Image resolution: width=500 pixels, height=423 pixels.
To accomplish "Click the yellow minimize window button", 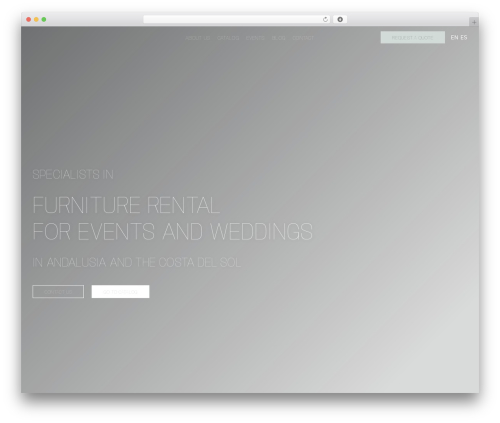I will coord(36,20).
